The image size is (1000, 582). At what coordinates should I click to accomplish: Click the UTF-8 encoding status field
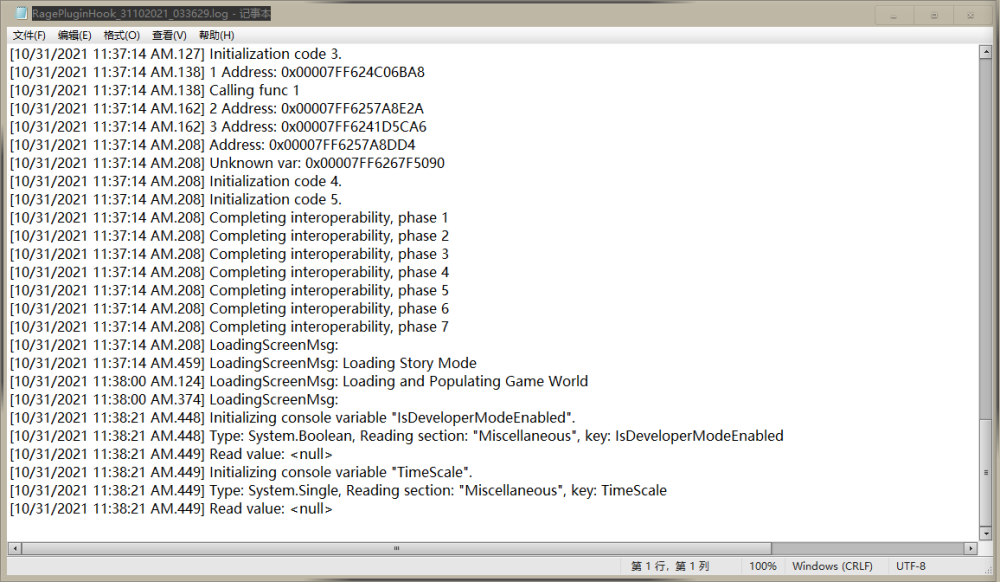point(911,566)
